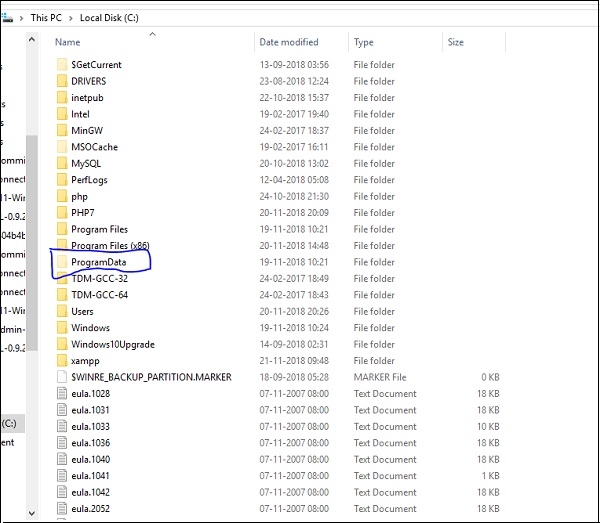600x523 pixels.
Task: Select the eula.1036 document icon
Action: [62, 443]
